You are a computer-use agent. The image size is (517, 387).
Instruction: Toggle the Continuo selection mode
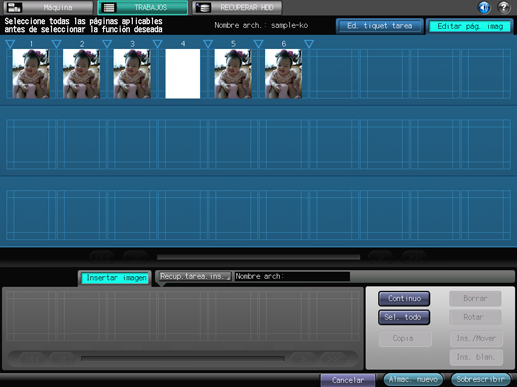point(404,298)
